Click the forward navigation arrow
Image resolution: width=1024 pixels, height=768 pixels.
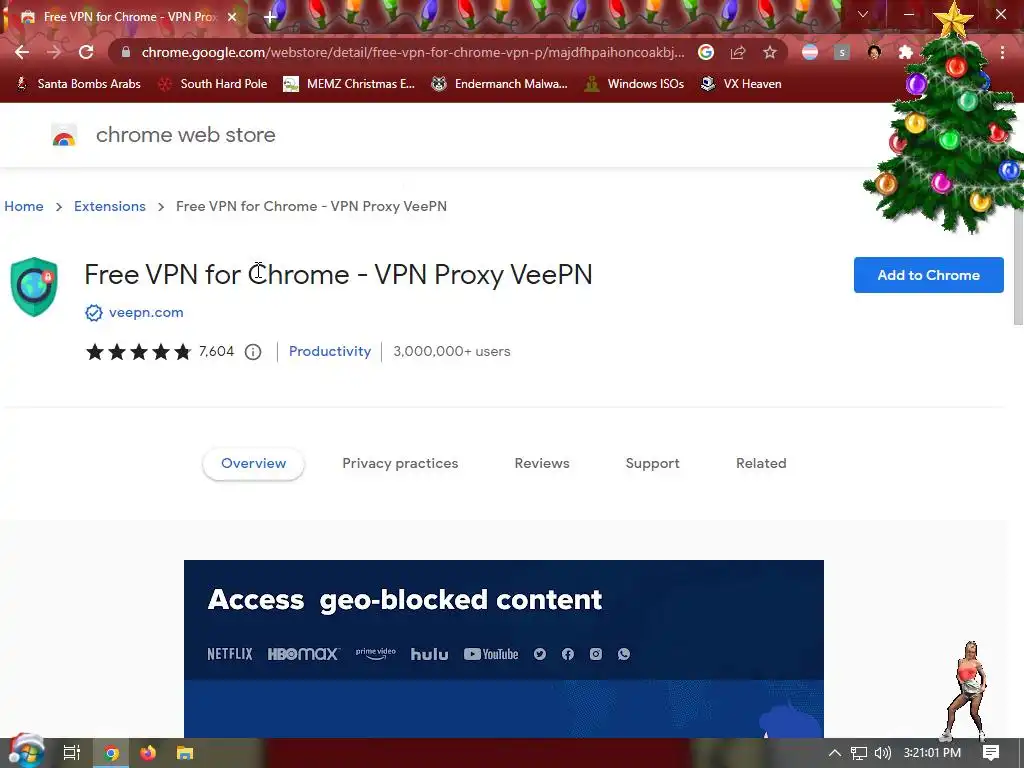[x=54, y=52]
